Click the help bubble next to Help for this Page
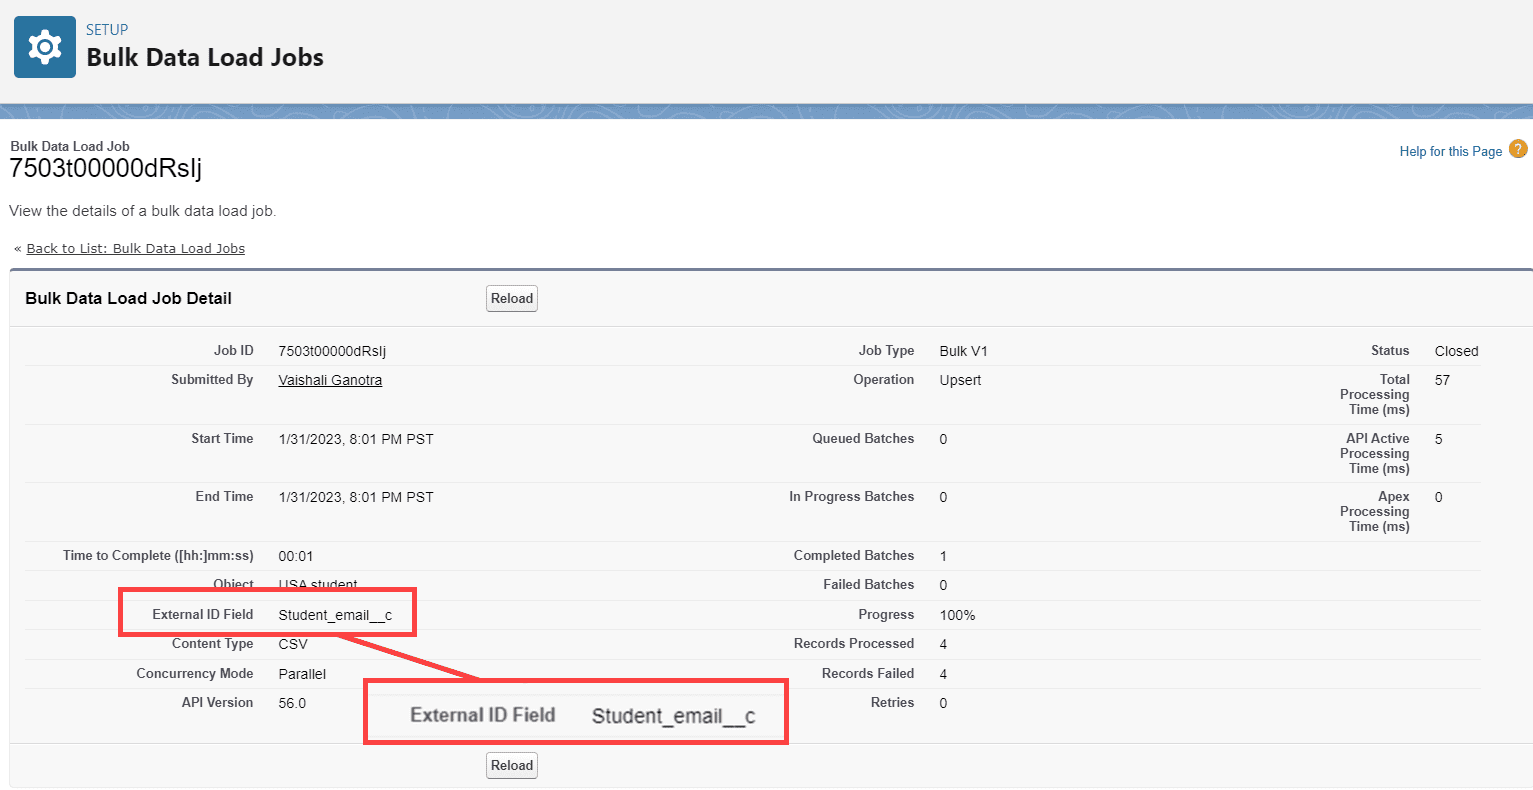 pos(1518,149)
